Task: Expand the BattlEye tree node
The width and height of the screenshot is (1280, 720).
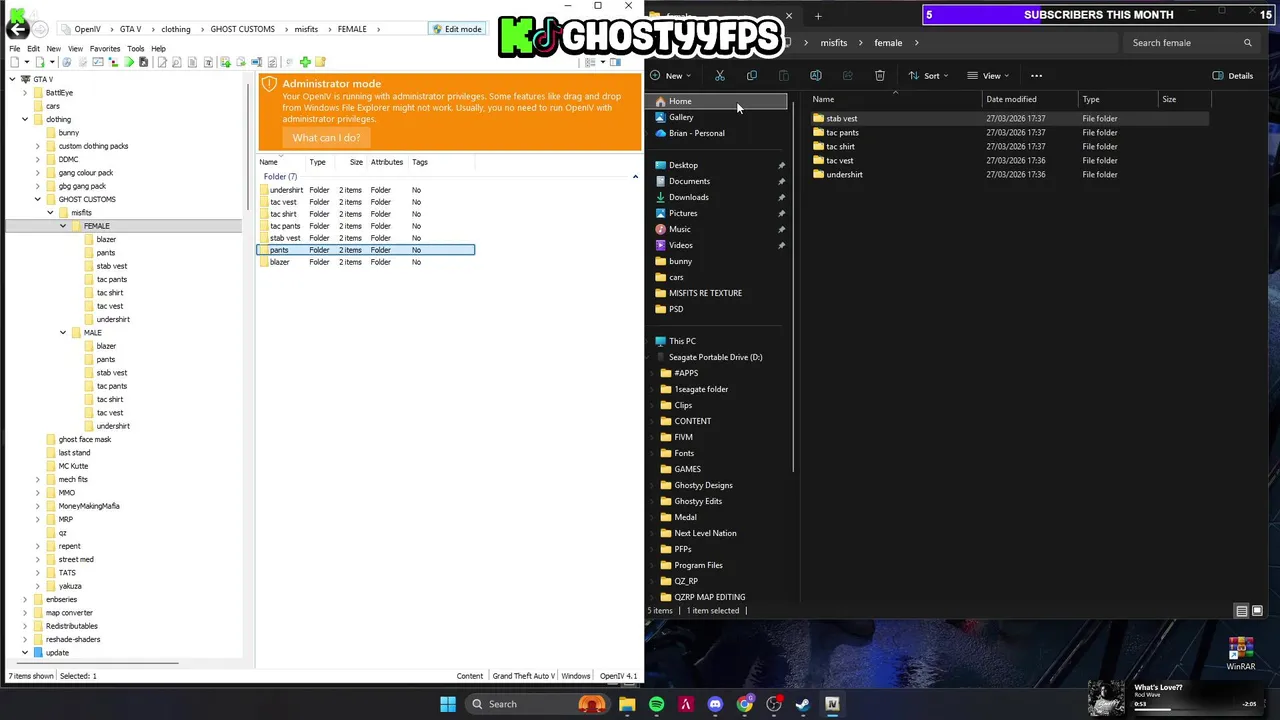Action: point(25,92)
